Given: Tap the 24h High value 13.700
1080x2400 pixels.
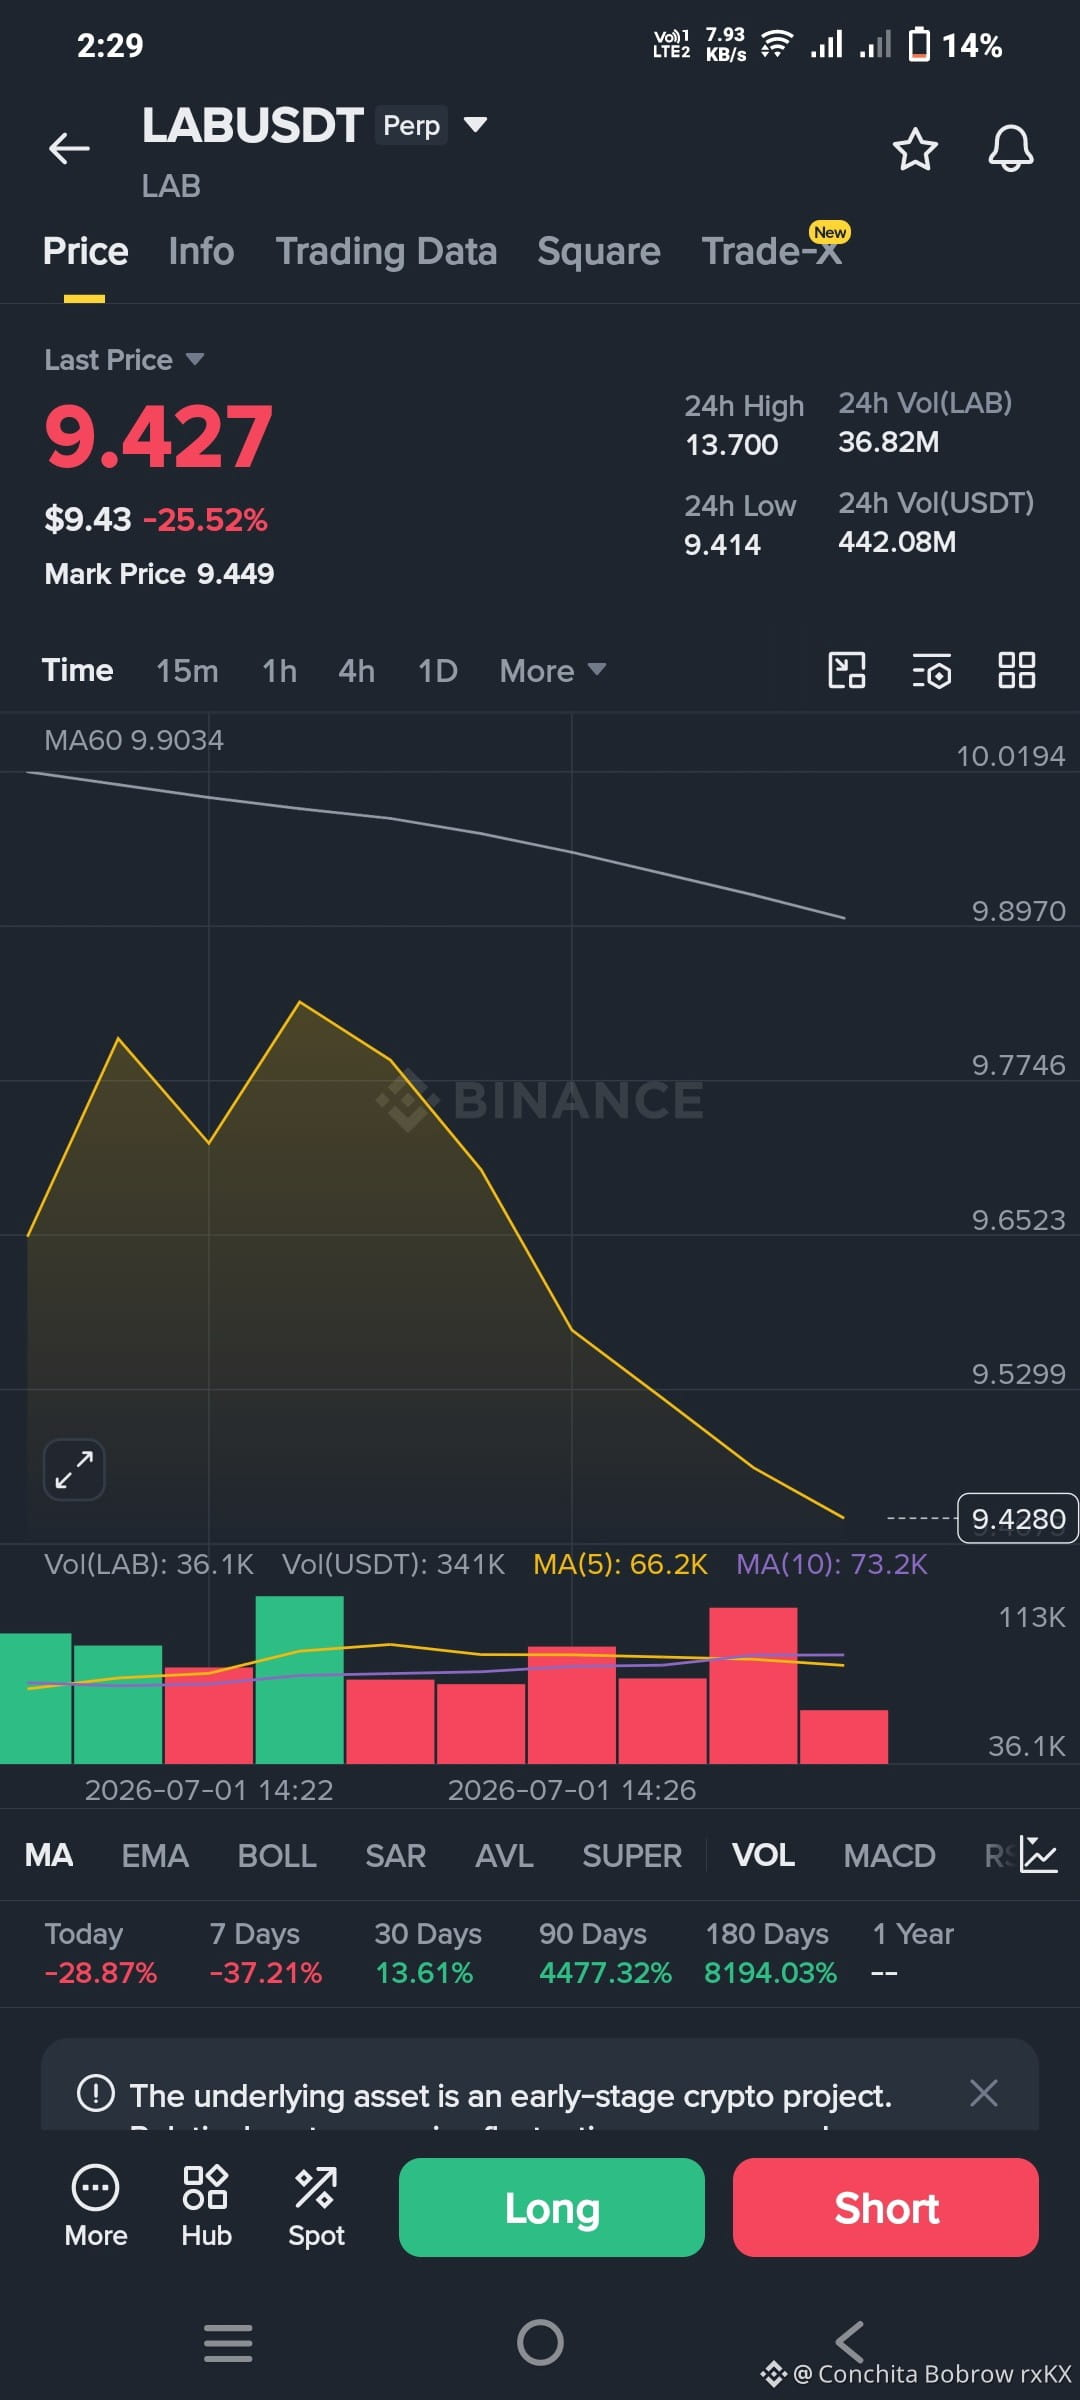Looking at the screenshot, I should point(731,445).
